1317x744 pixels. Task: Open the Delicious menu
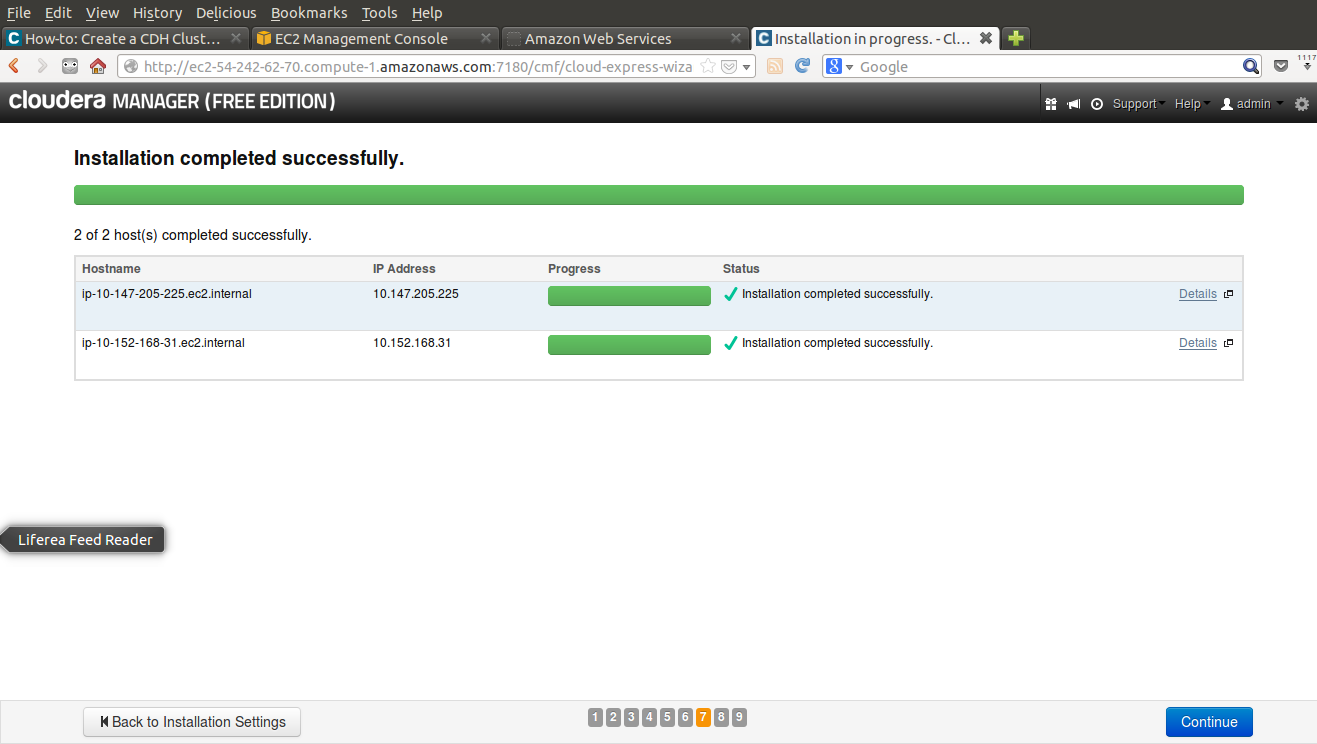(226, 12)
